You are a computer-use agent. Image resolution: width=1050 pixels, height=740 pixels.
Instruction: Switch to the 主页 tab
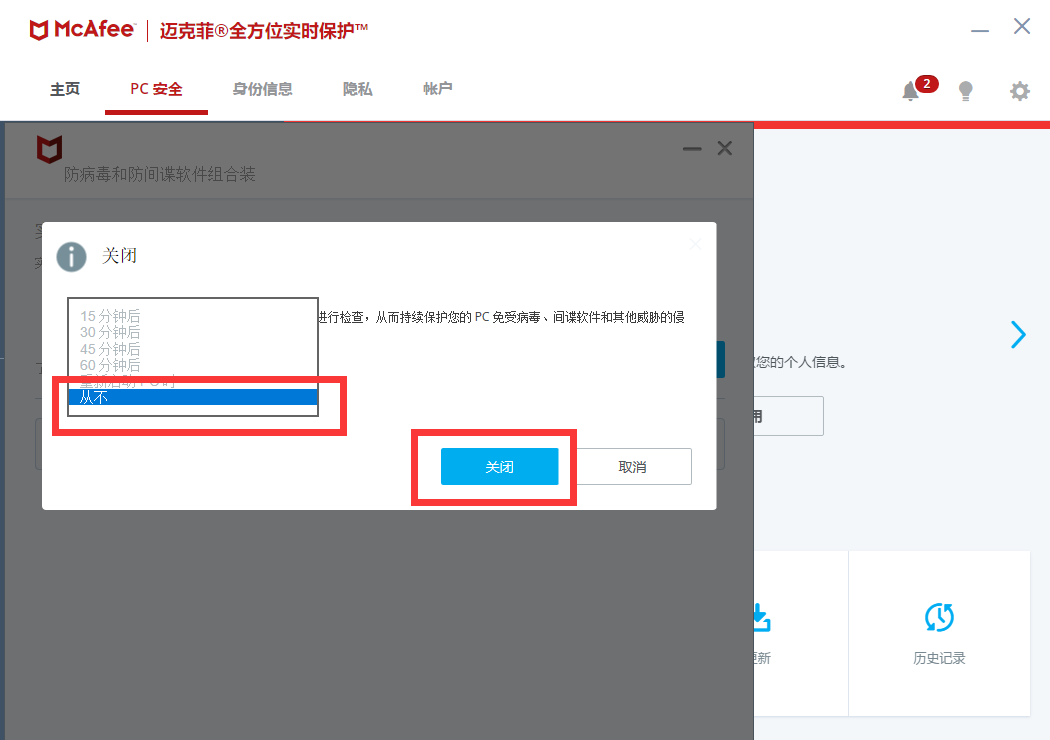coord(65,89)
